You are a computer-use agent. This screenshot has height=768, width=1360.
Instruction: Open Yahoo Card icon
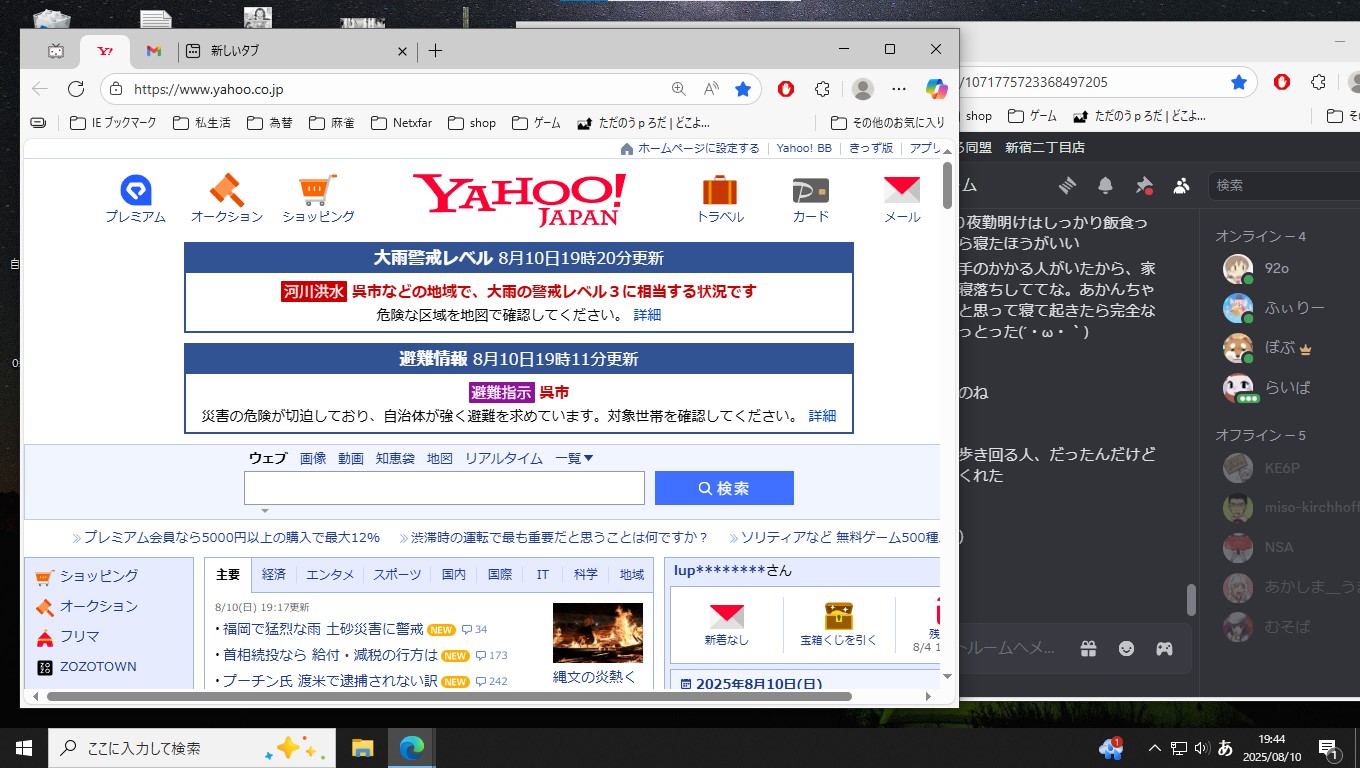click(810, 190)
